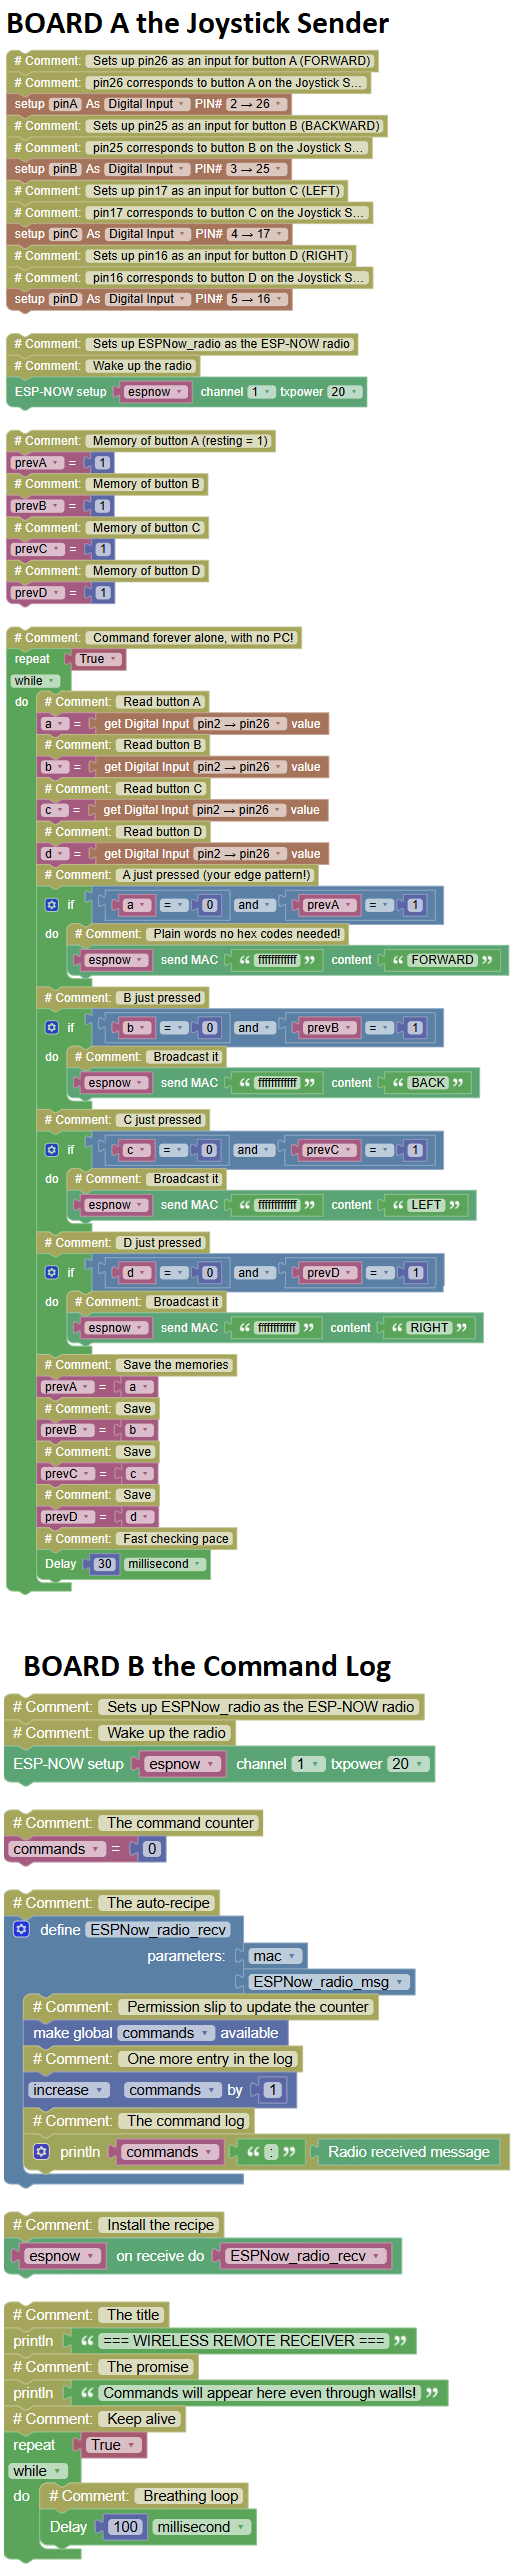
Task: Open txpower 20 dropdown in Board A ESP-NOW setup
Action: click(x=344, y=392)
